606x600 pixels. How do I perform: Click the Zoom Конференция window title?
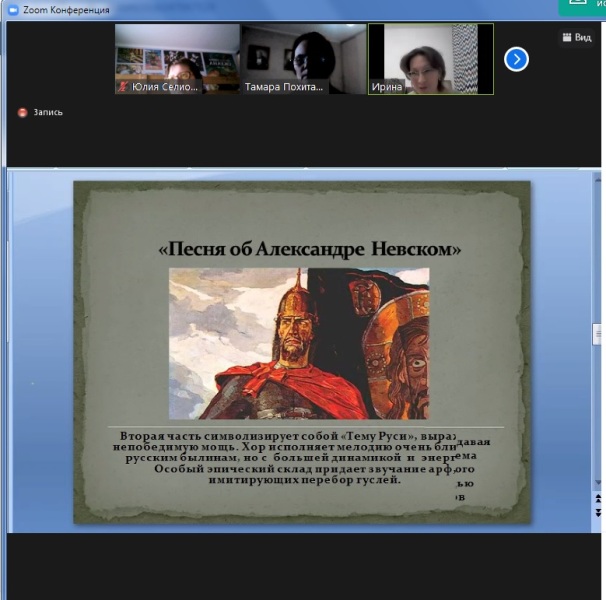(66, 10)
